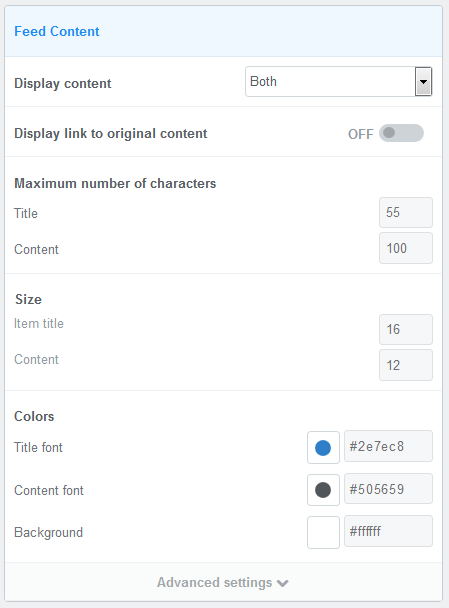Edit the Background hex value #ffffff

click(x=389, y=531)
